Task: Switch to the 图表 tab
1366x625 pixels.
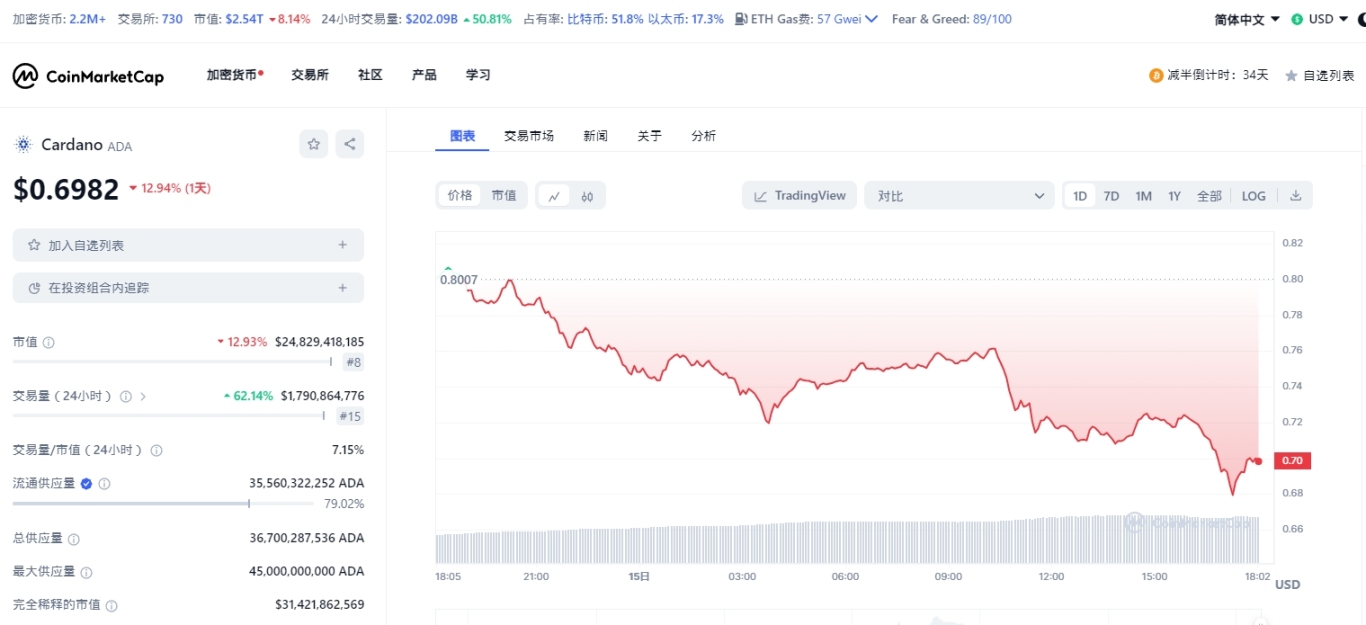Action: pyautogui.click(x=462, y=136)
